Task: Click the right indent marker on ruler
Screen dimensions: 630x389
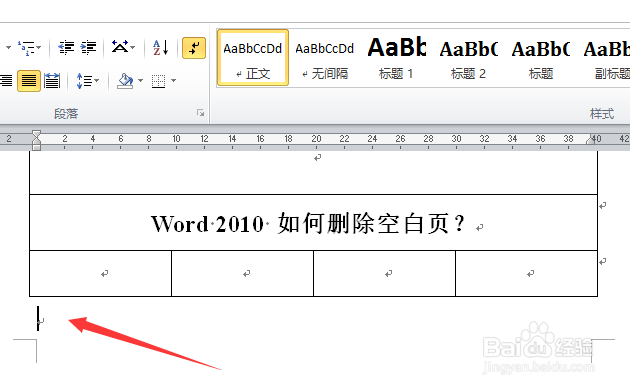Action: pyautogui.click(x=590, y=140)
